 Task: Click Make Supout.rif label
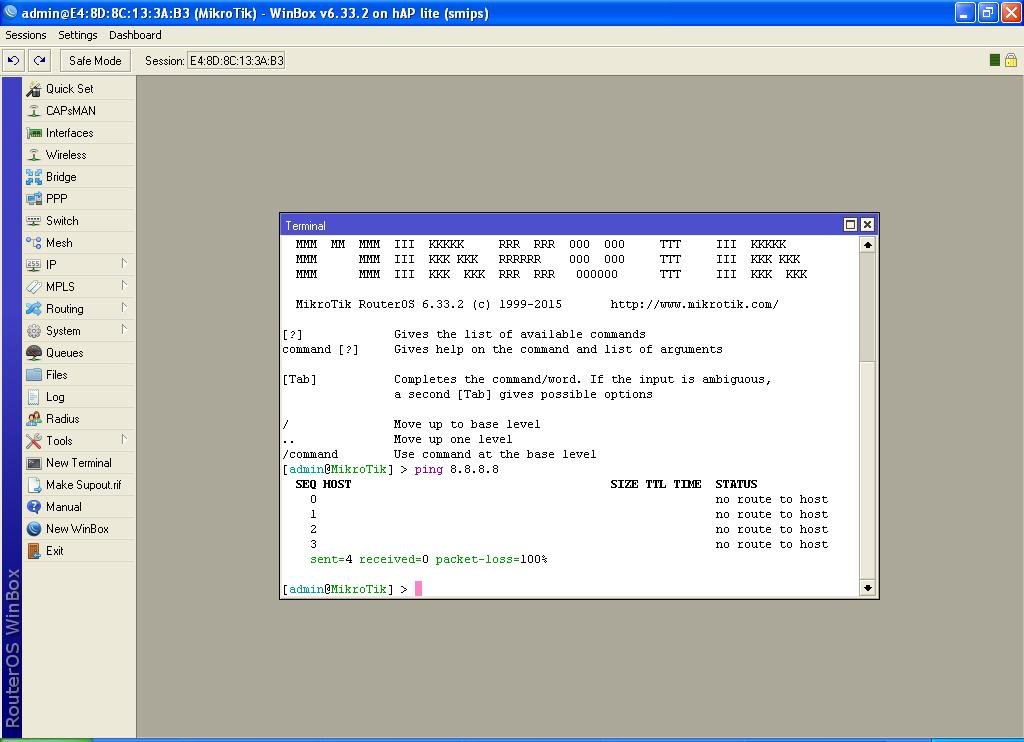(84, 485)
